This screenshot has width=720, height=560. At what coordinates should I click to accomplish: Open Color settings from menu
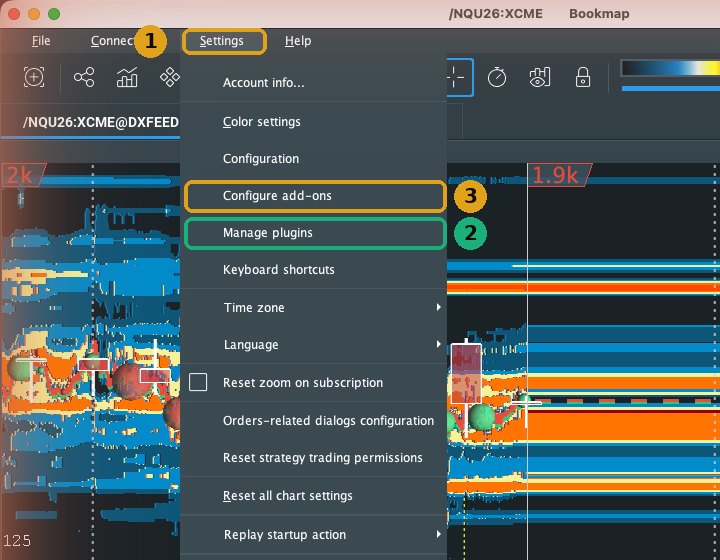pyautogui.click(x=314, y=122)
